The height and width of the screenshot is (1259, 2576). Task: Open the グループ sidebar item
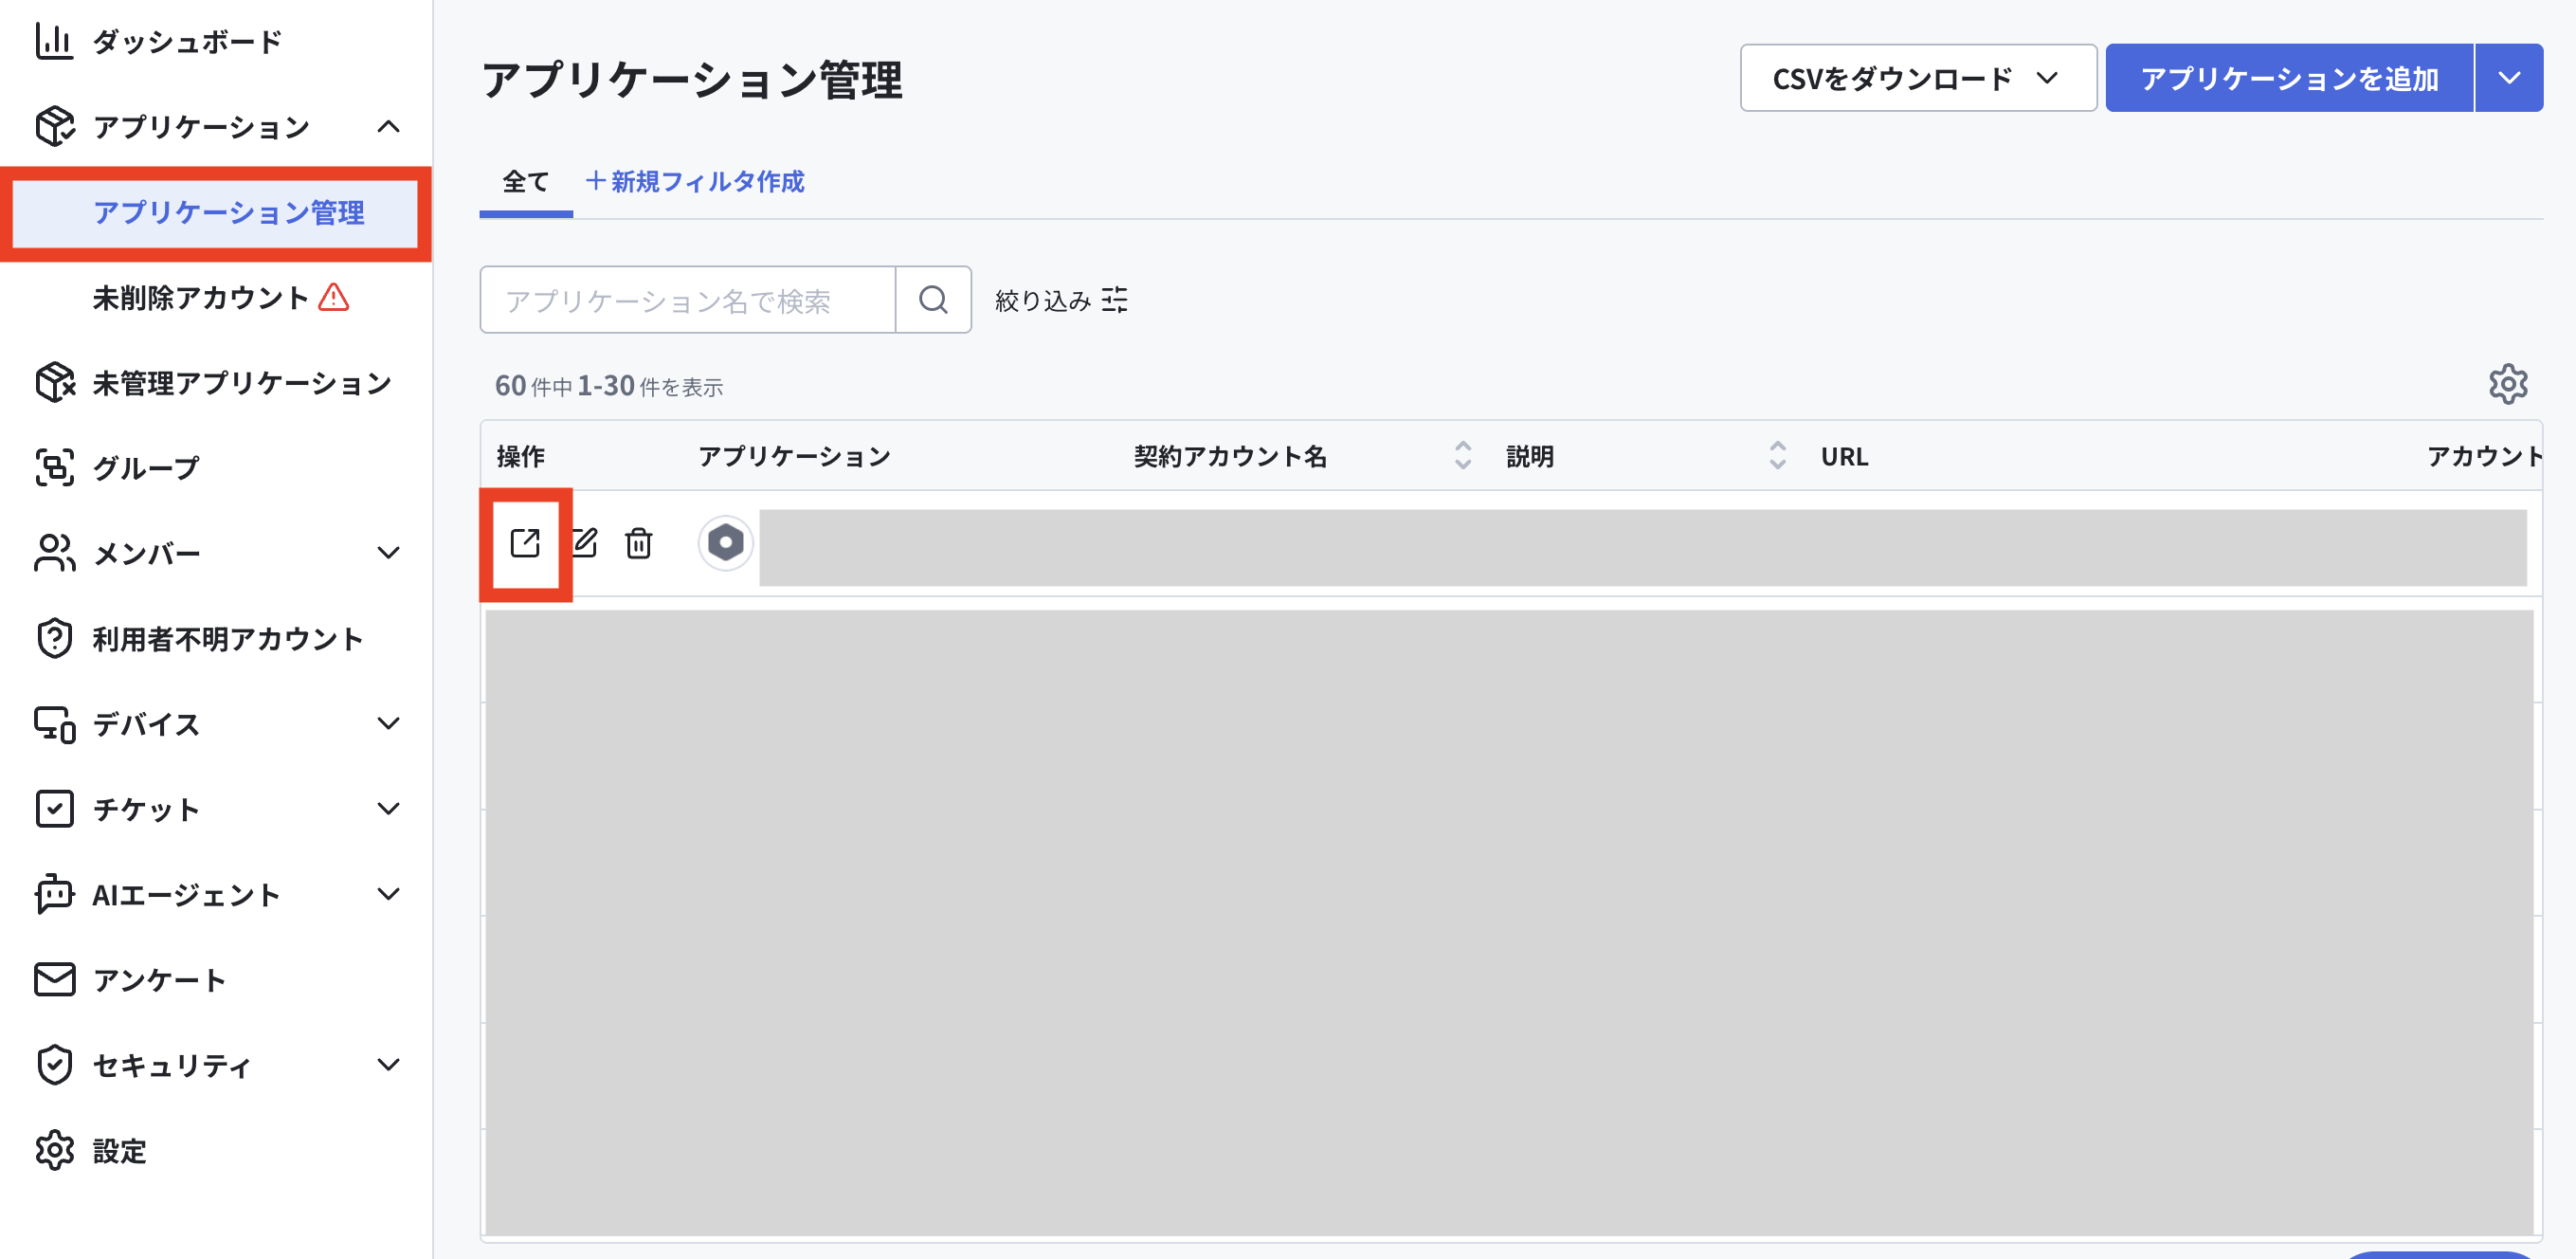pyautogui.click(x=146, y=468)
